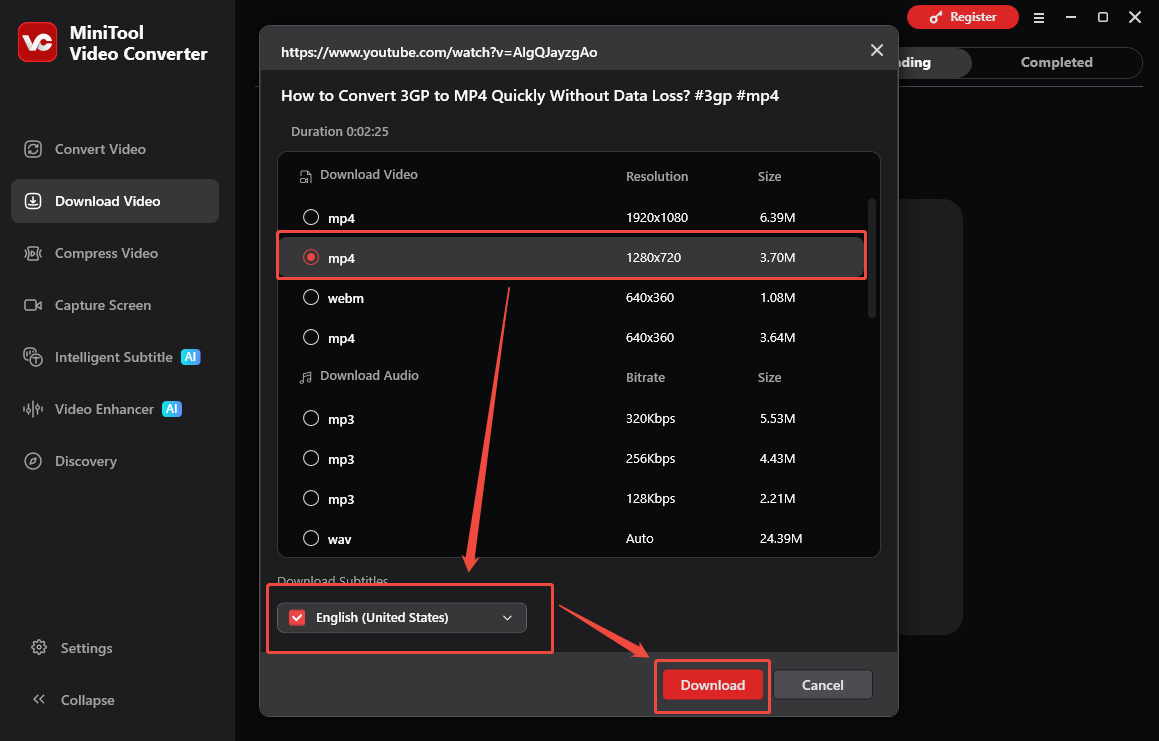Click the 6.39M size value
Viewport: 1159px width, 741px height.
[x=778, y=217]
